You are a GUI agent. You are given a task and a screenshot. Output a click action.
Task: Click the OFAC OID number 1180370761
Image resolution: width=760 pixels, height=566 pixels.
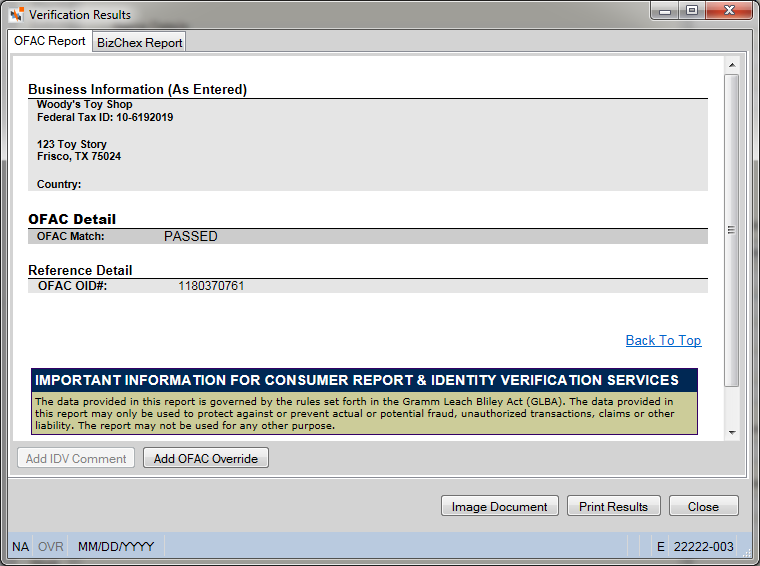click(211, 286)
